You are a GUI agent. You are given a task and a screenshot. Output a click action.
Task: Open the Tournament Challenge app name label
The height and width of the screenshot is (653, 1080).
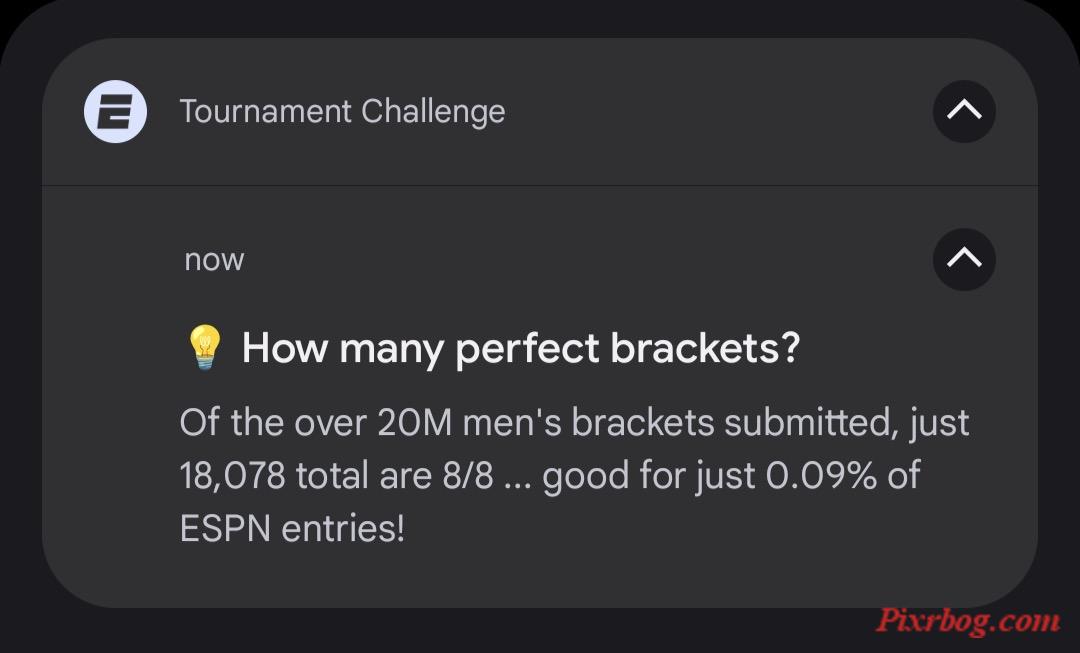pos(342,112)
